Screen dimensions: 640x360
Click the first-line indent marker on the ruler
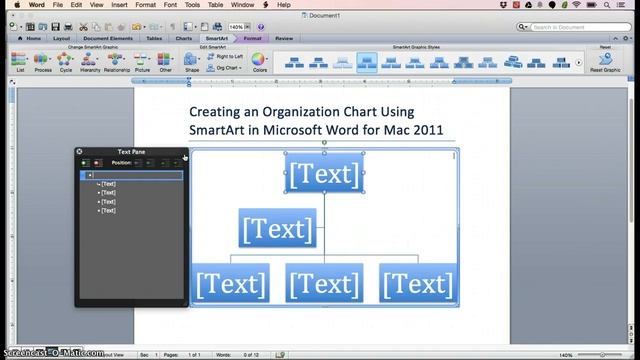pos(189,79)
